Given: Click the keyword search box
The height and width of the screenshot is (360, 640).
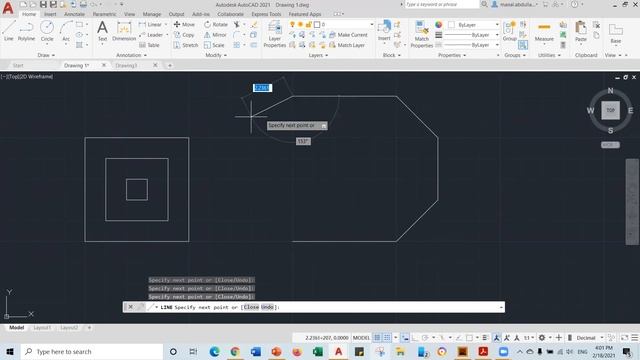Looking at the screenshot, I should tap(442, 4).
